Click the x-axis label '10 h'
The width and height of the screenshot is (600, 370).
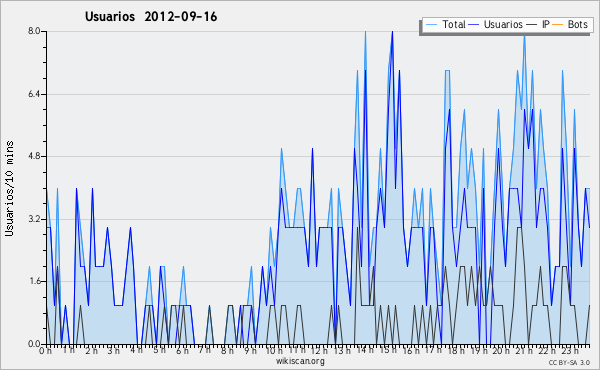pos(274,350)
